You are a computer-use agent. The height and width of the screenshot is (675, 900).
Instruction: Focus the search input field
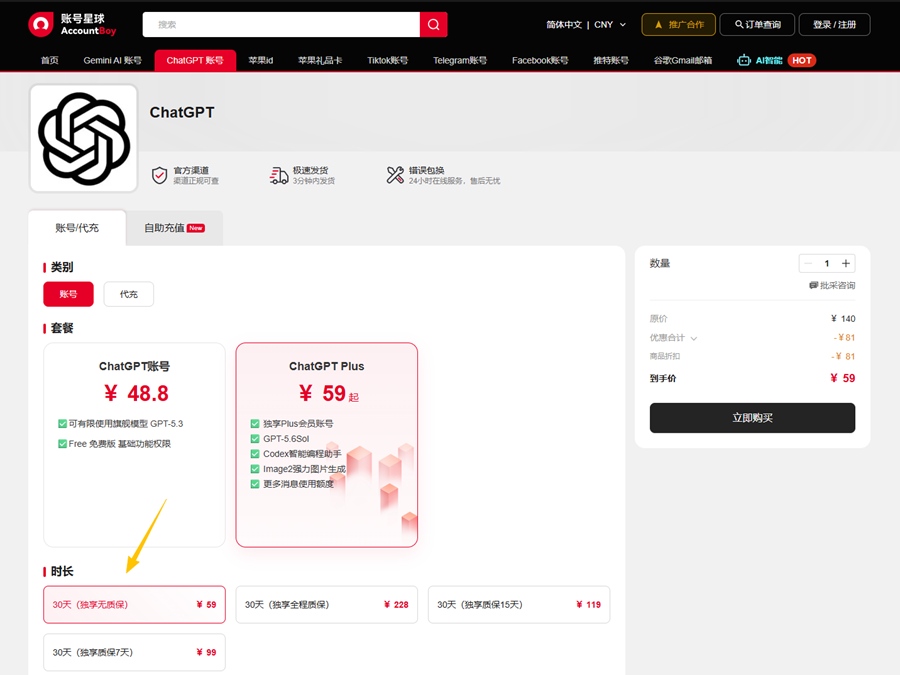coord(281,25)
